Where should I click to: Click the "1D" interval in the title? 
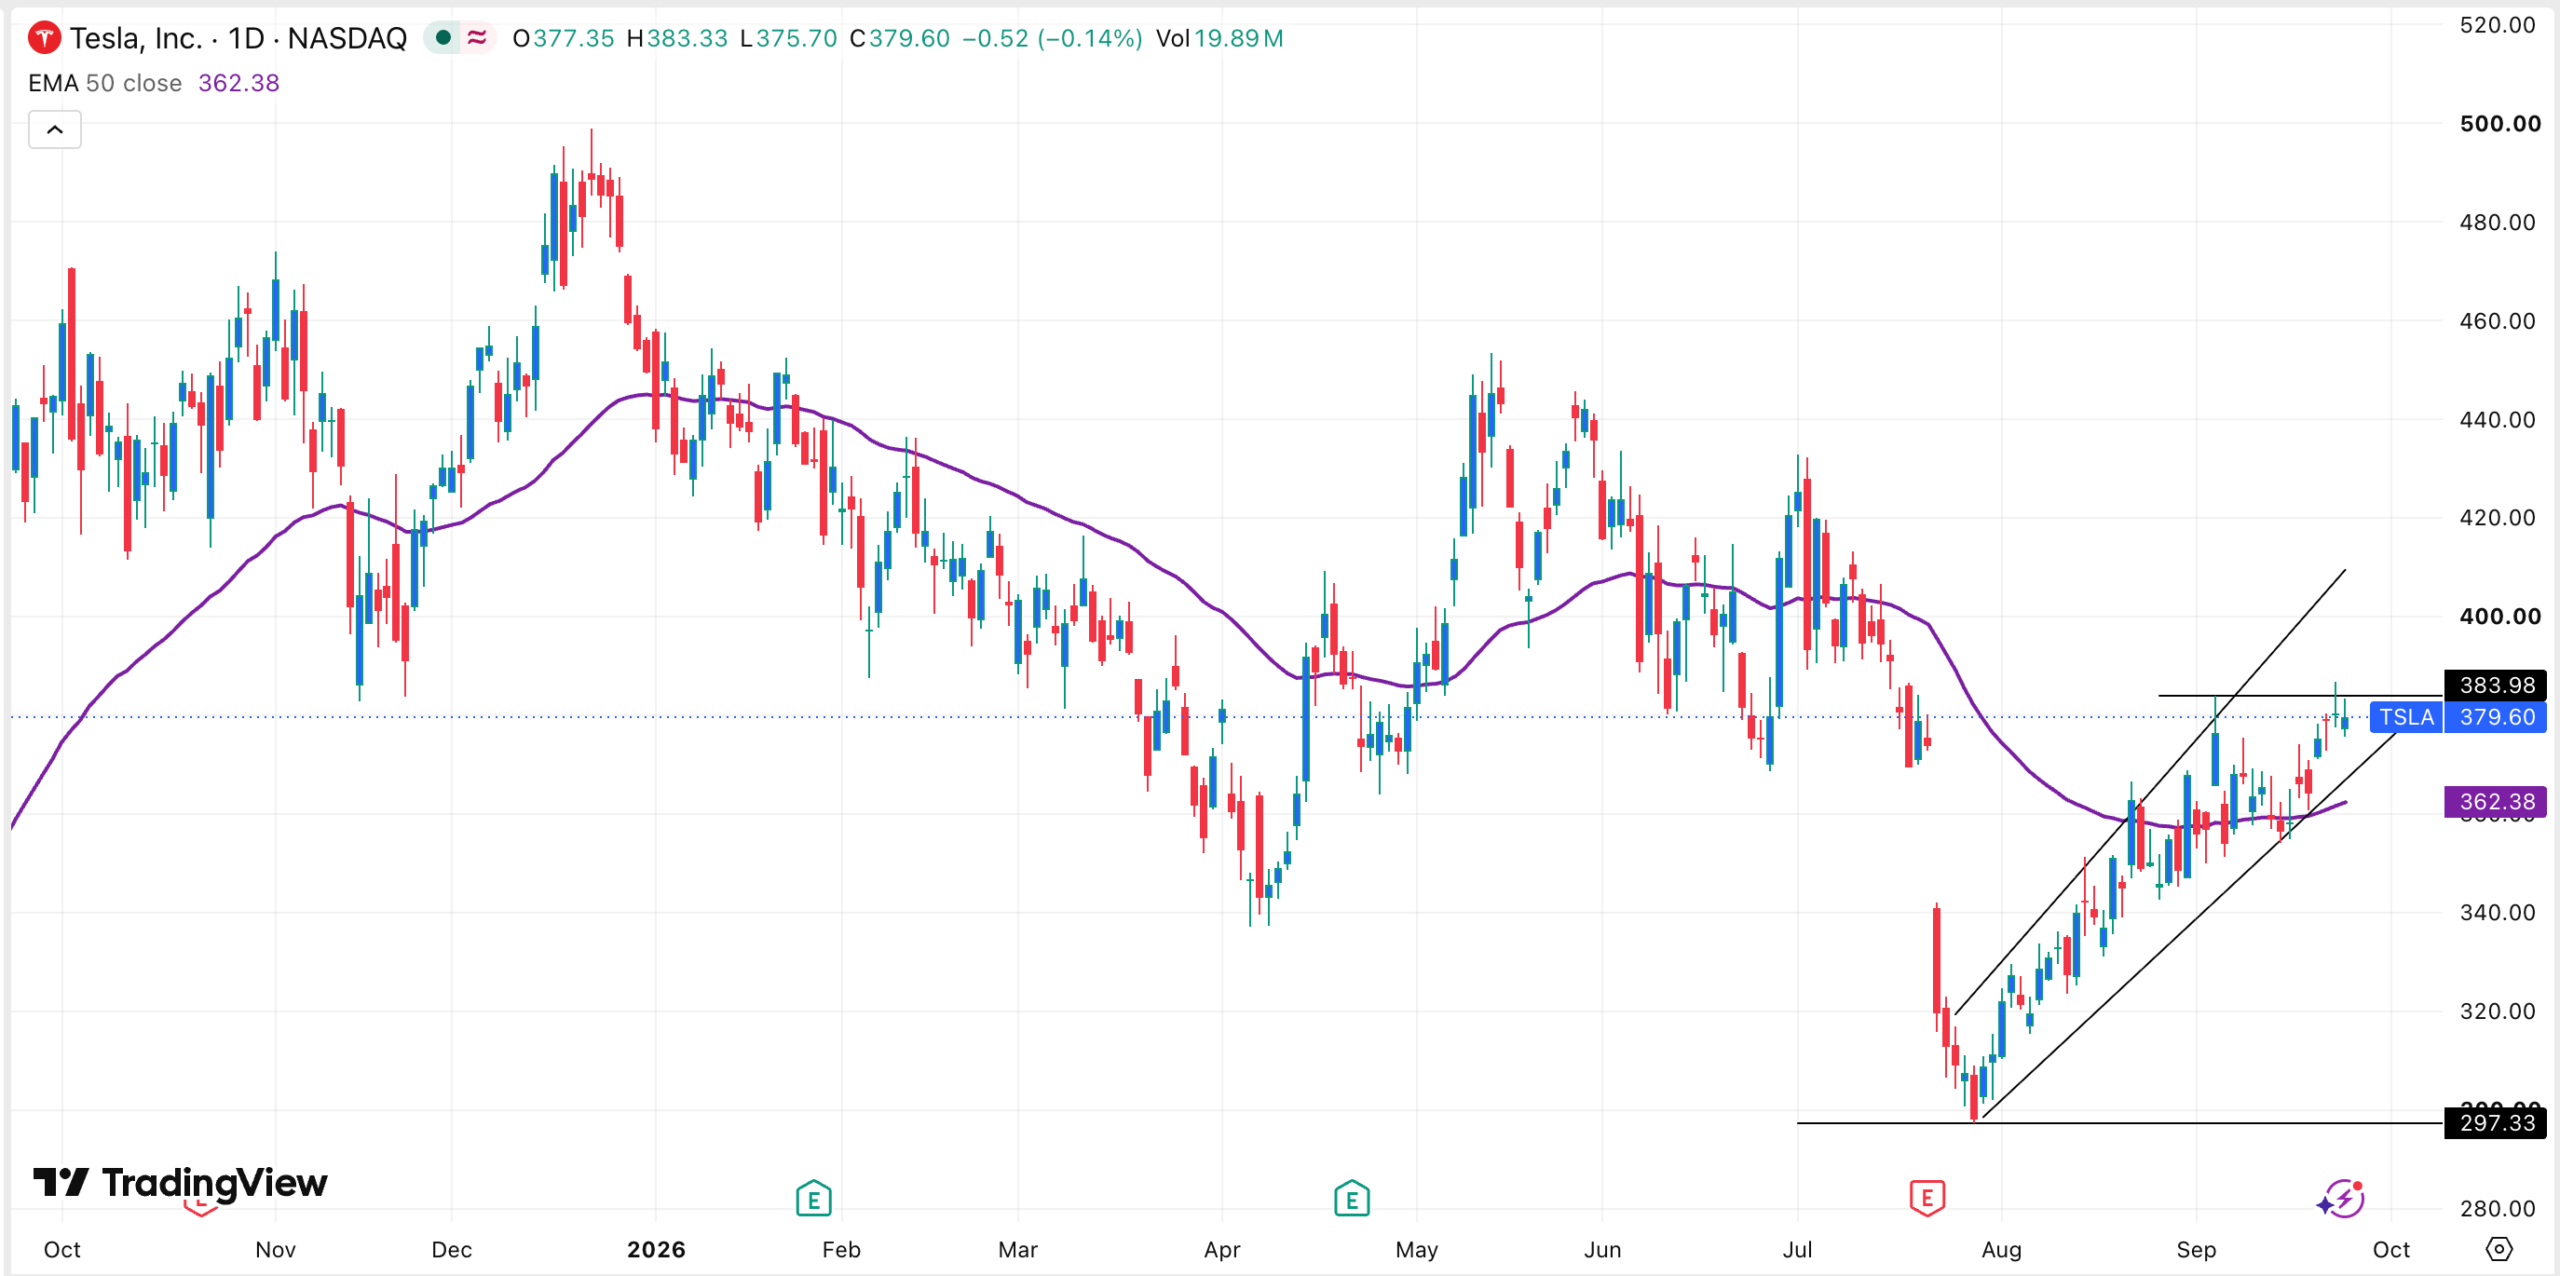(x=246, y=38)
